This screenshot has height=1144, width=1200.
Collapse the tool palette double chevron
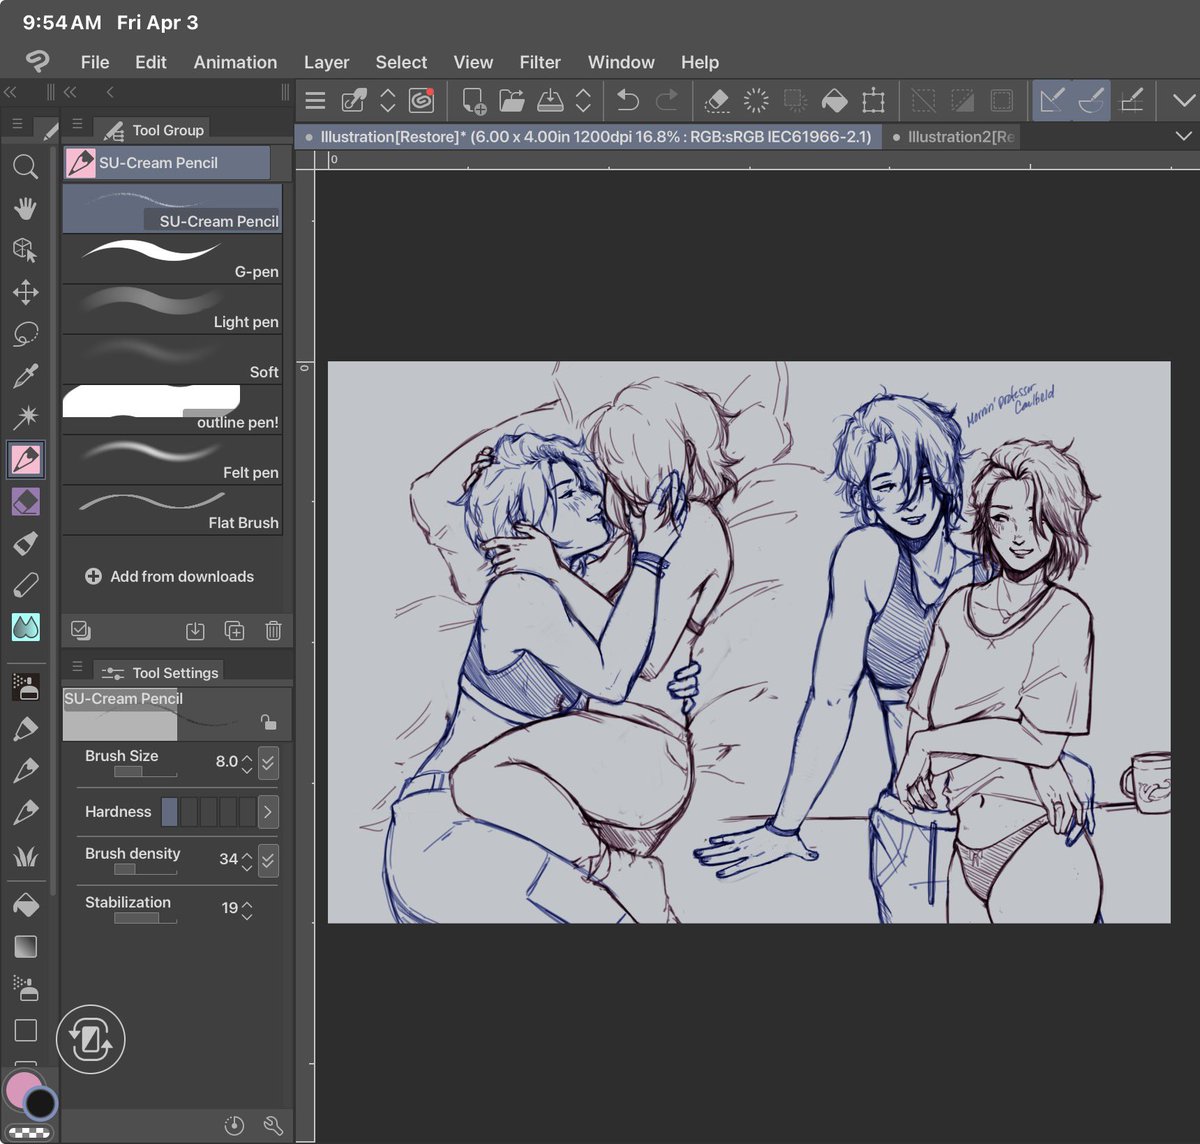pos(10,92)
